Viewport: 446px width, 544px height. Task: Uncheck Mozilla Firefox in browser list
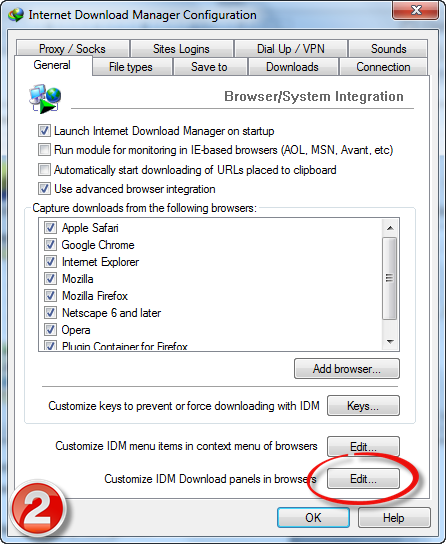click(x=50, y=296)
